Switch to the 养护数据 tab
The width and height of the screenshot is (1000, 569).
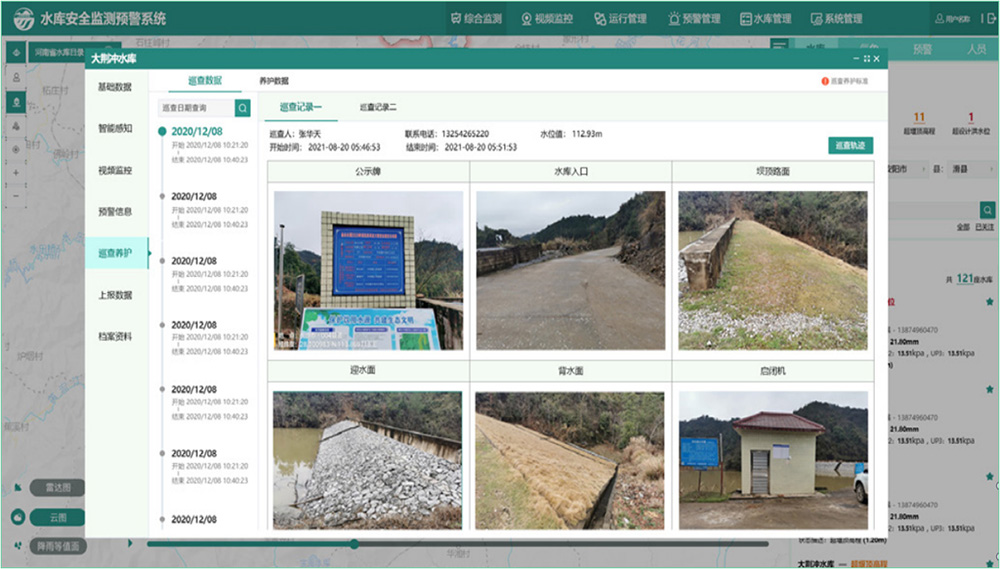click(274, 81)
